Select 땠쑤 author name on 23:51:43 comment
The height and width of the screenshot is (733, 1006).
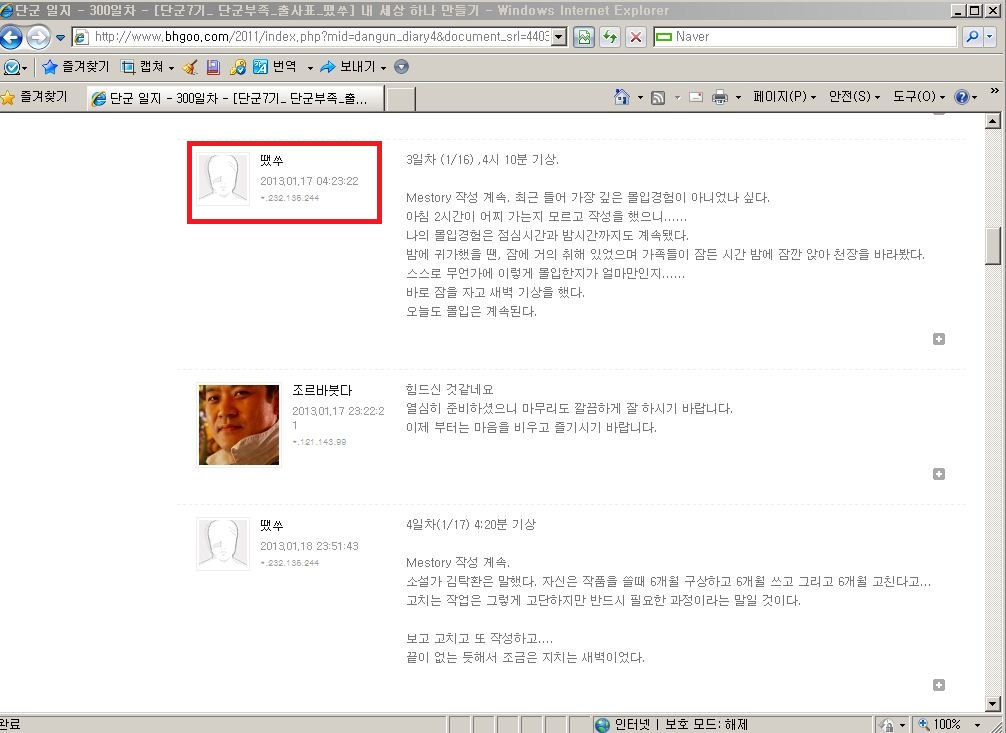click(x=271, y=525)
